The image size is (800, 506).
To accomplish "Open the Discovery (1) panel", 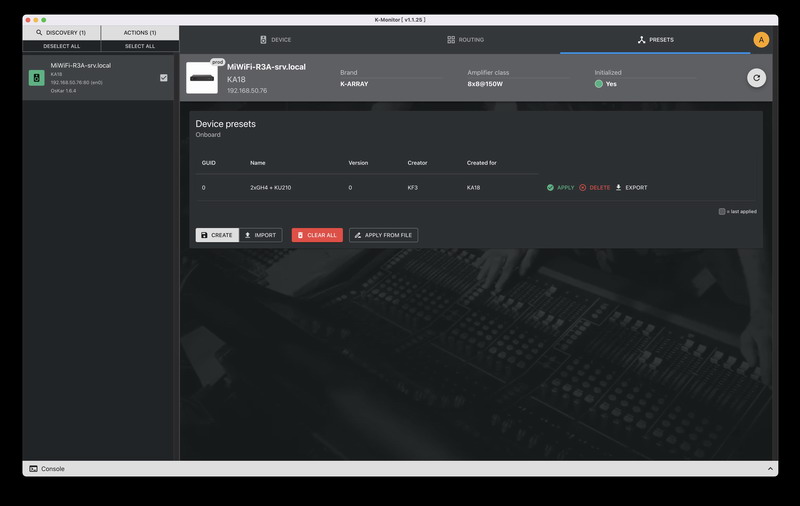I will click(61, 33).
